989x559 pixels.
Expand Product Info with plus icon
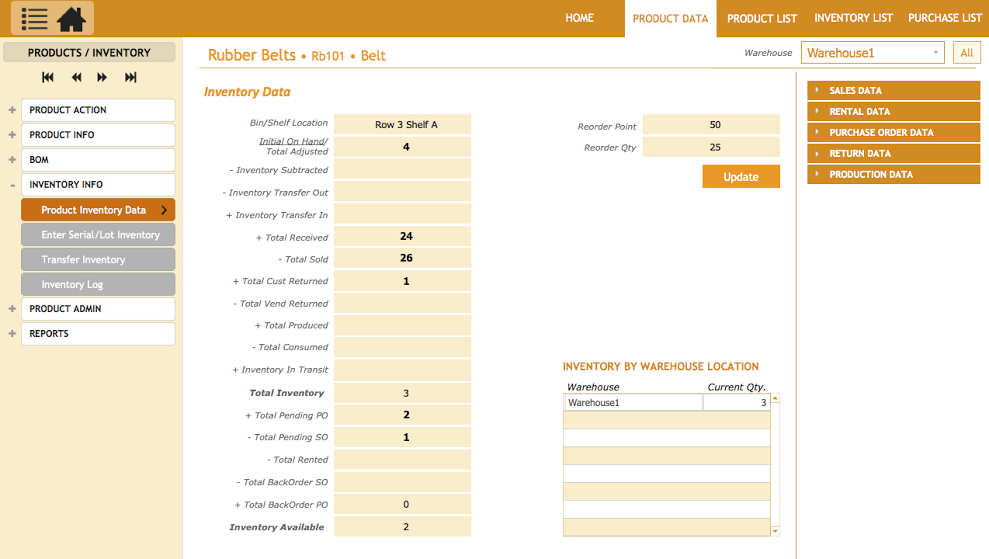click(x=12, y=135)
